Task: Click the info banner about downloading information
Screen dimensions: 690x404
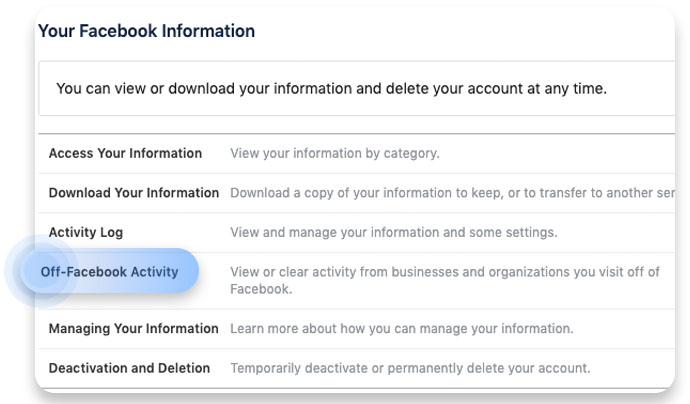Action: pos(330,88)
